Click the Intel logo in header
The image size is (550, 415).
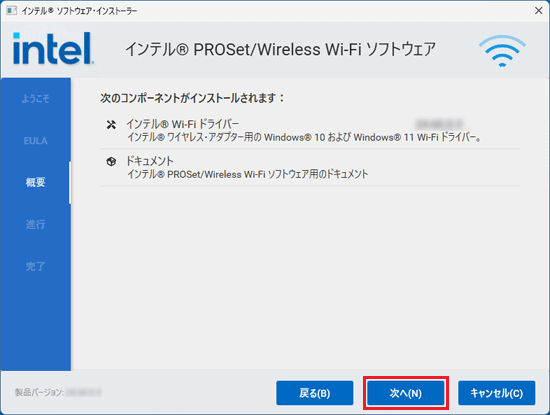click(x=53, y=48)
